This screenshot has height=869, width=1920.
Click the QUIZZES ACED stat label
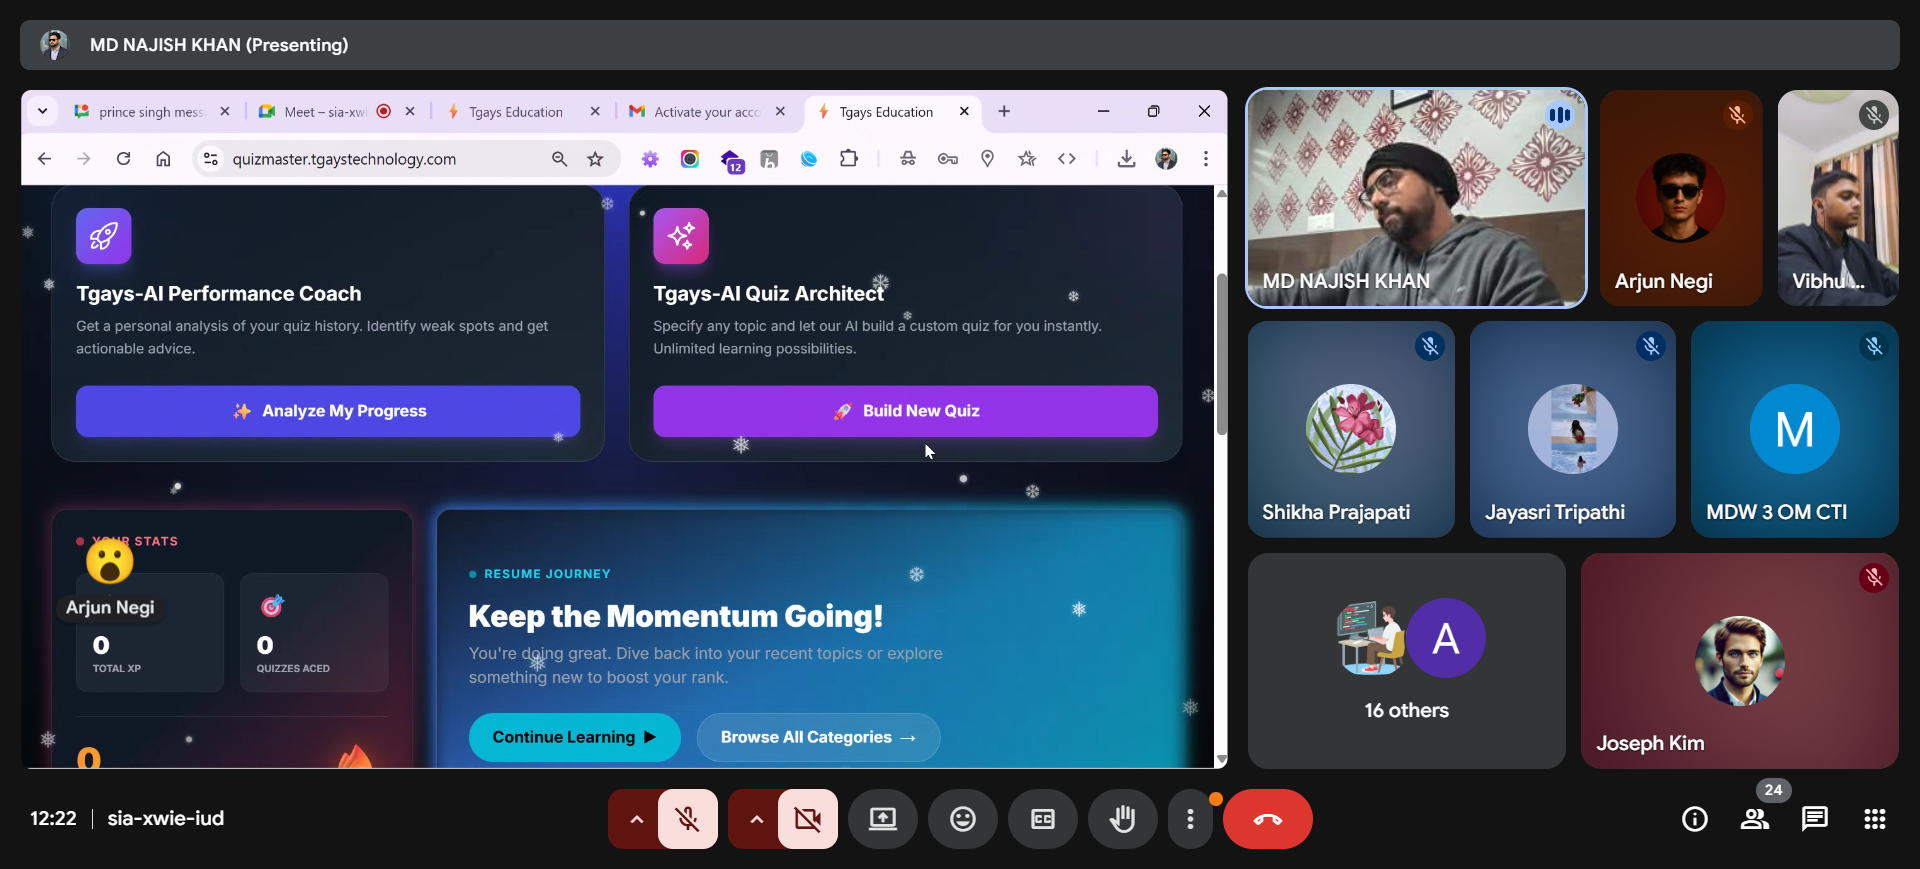[293, 668]
